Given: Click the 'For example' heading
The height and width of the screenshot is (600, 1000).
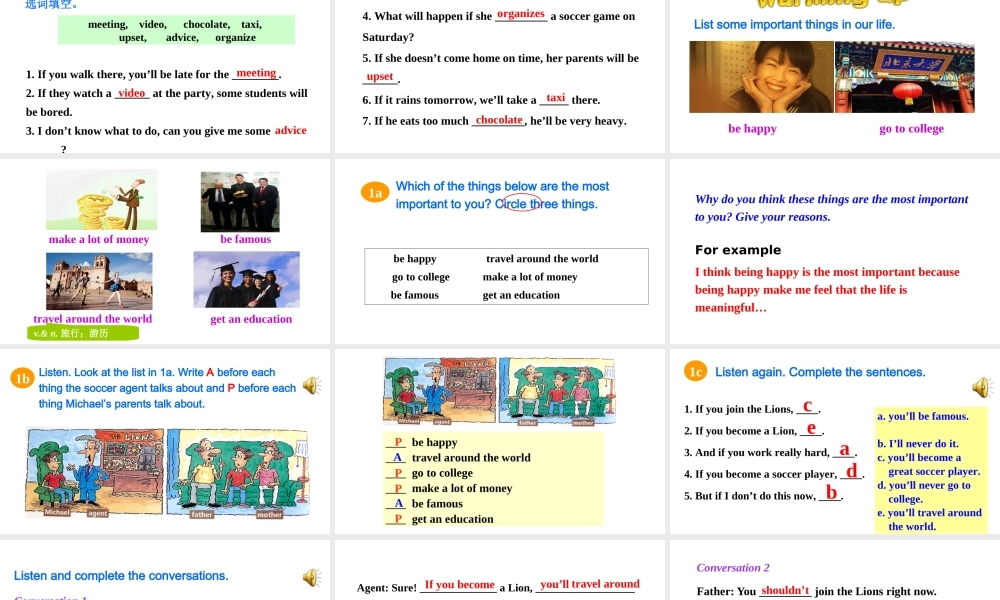Looking at the screenshot, I should point(738,250).
